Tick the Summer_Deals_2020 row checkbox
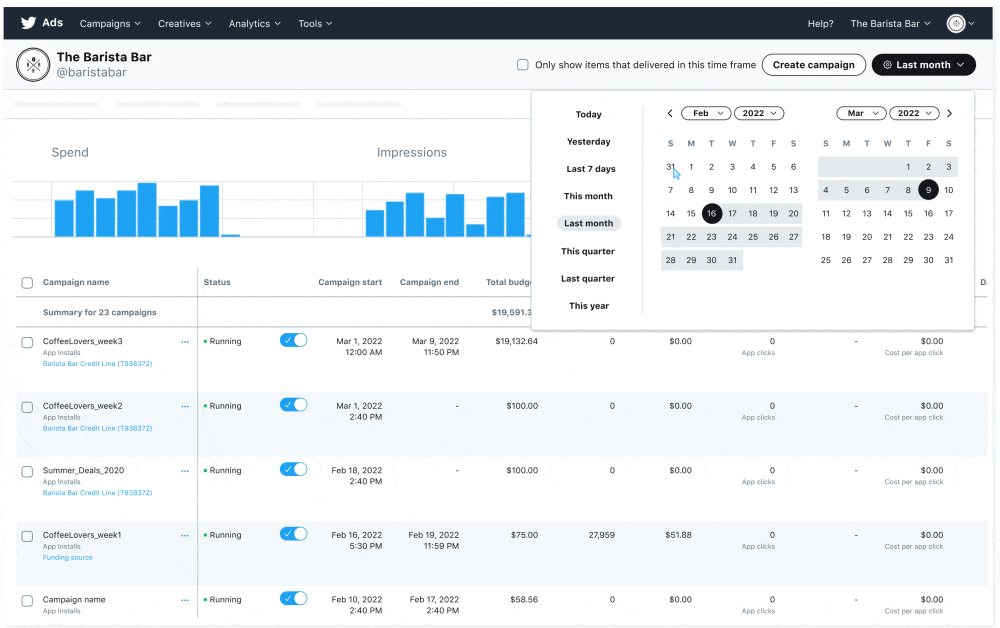Viewport: 1000px width, 628px height. tap(27, 471)
